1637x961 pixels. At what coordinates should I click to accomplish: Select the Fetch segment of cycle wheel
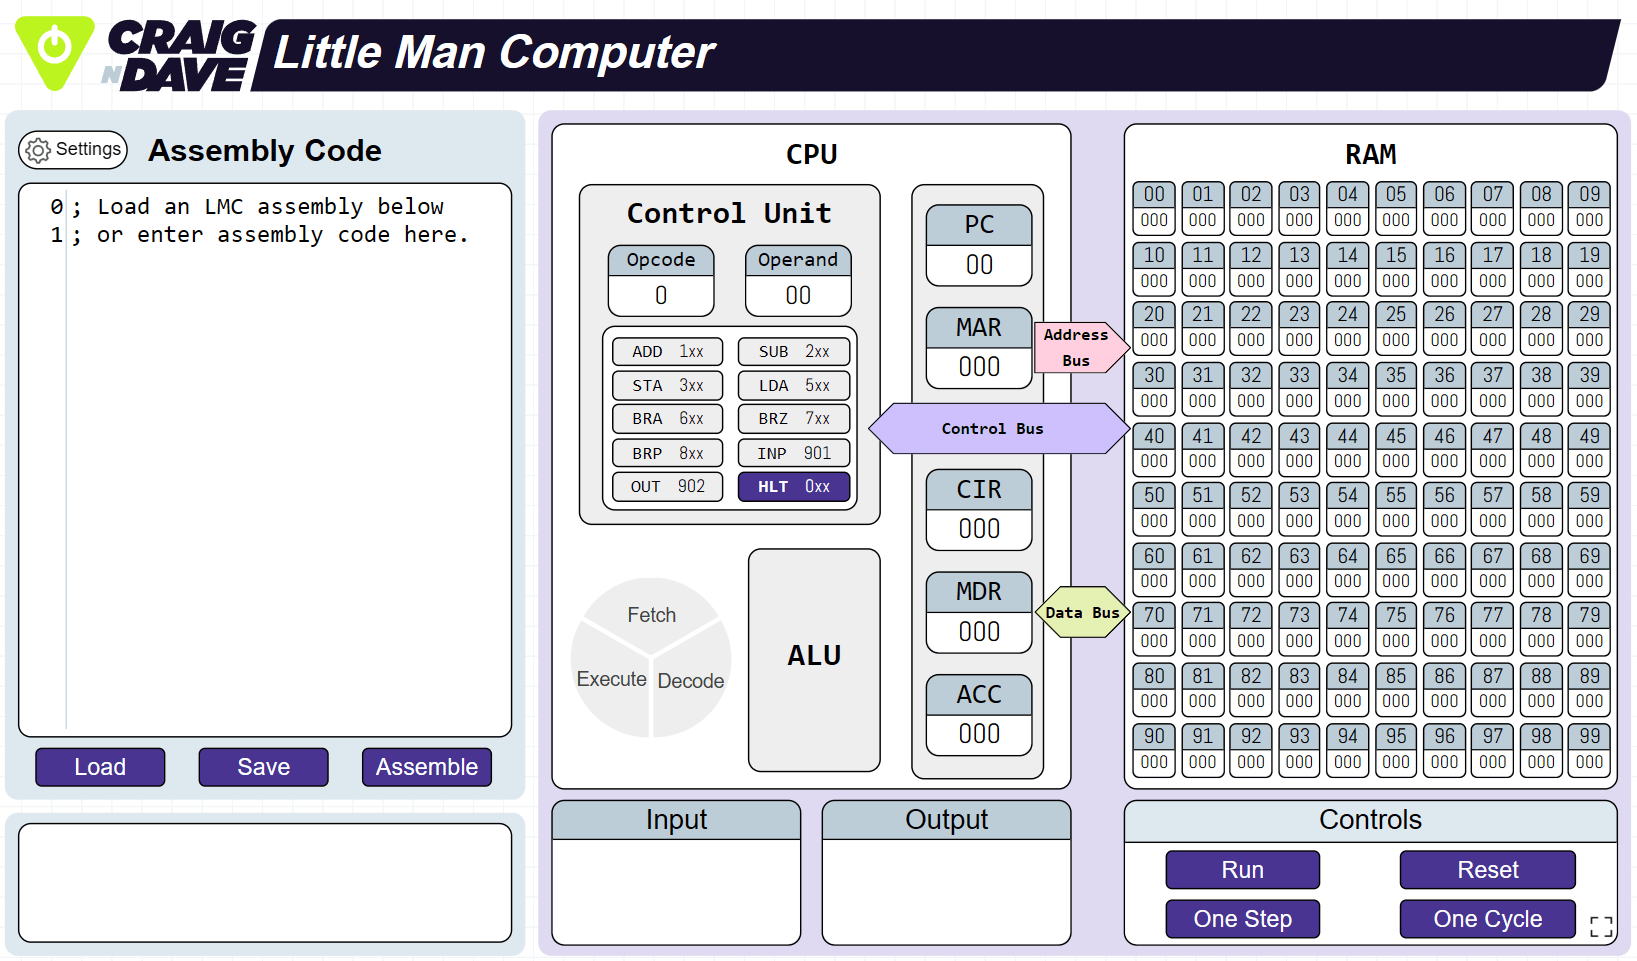pyautogui.click(x=651, y=612)
